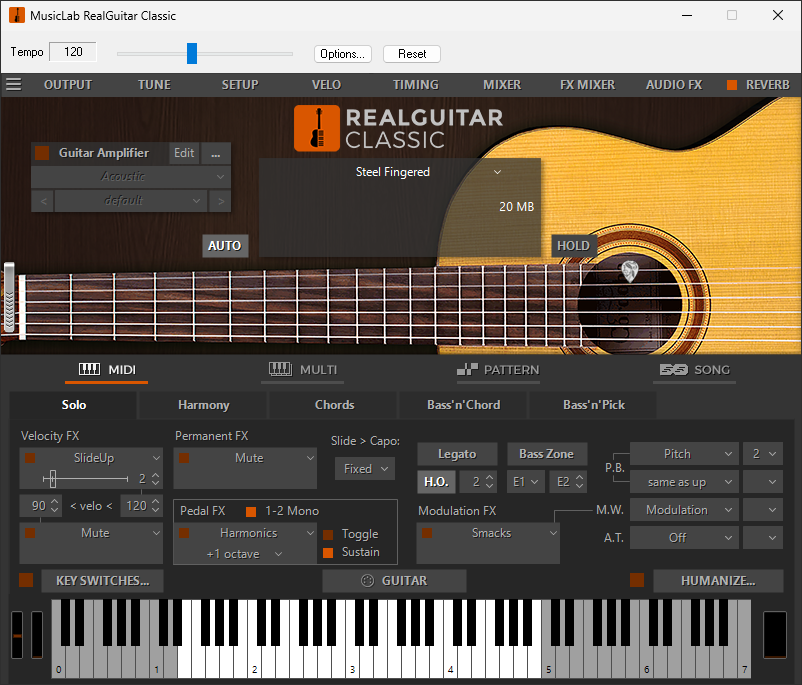Go to previous amplifier preset arrow
Image resolution: width=802 pixels, height=685 pixels.
43,201
